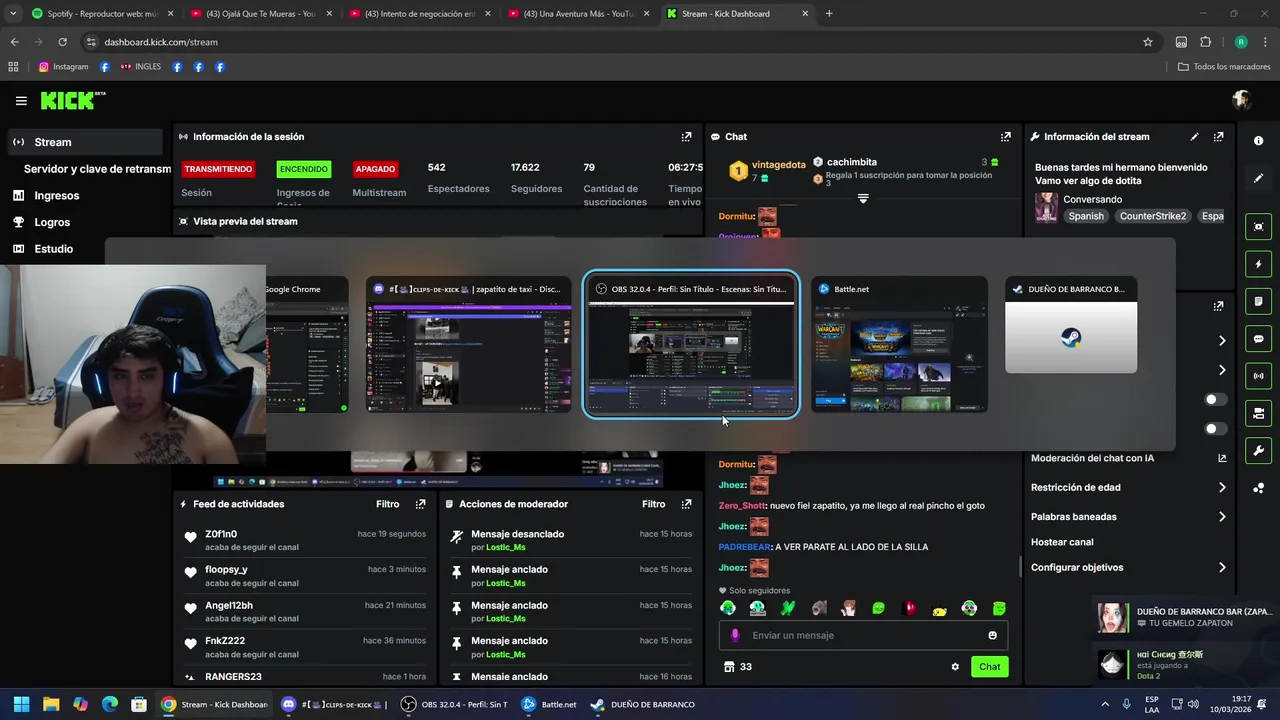Open the emoji picker in message box

tap(992, 635)
